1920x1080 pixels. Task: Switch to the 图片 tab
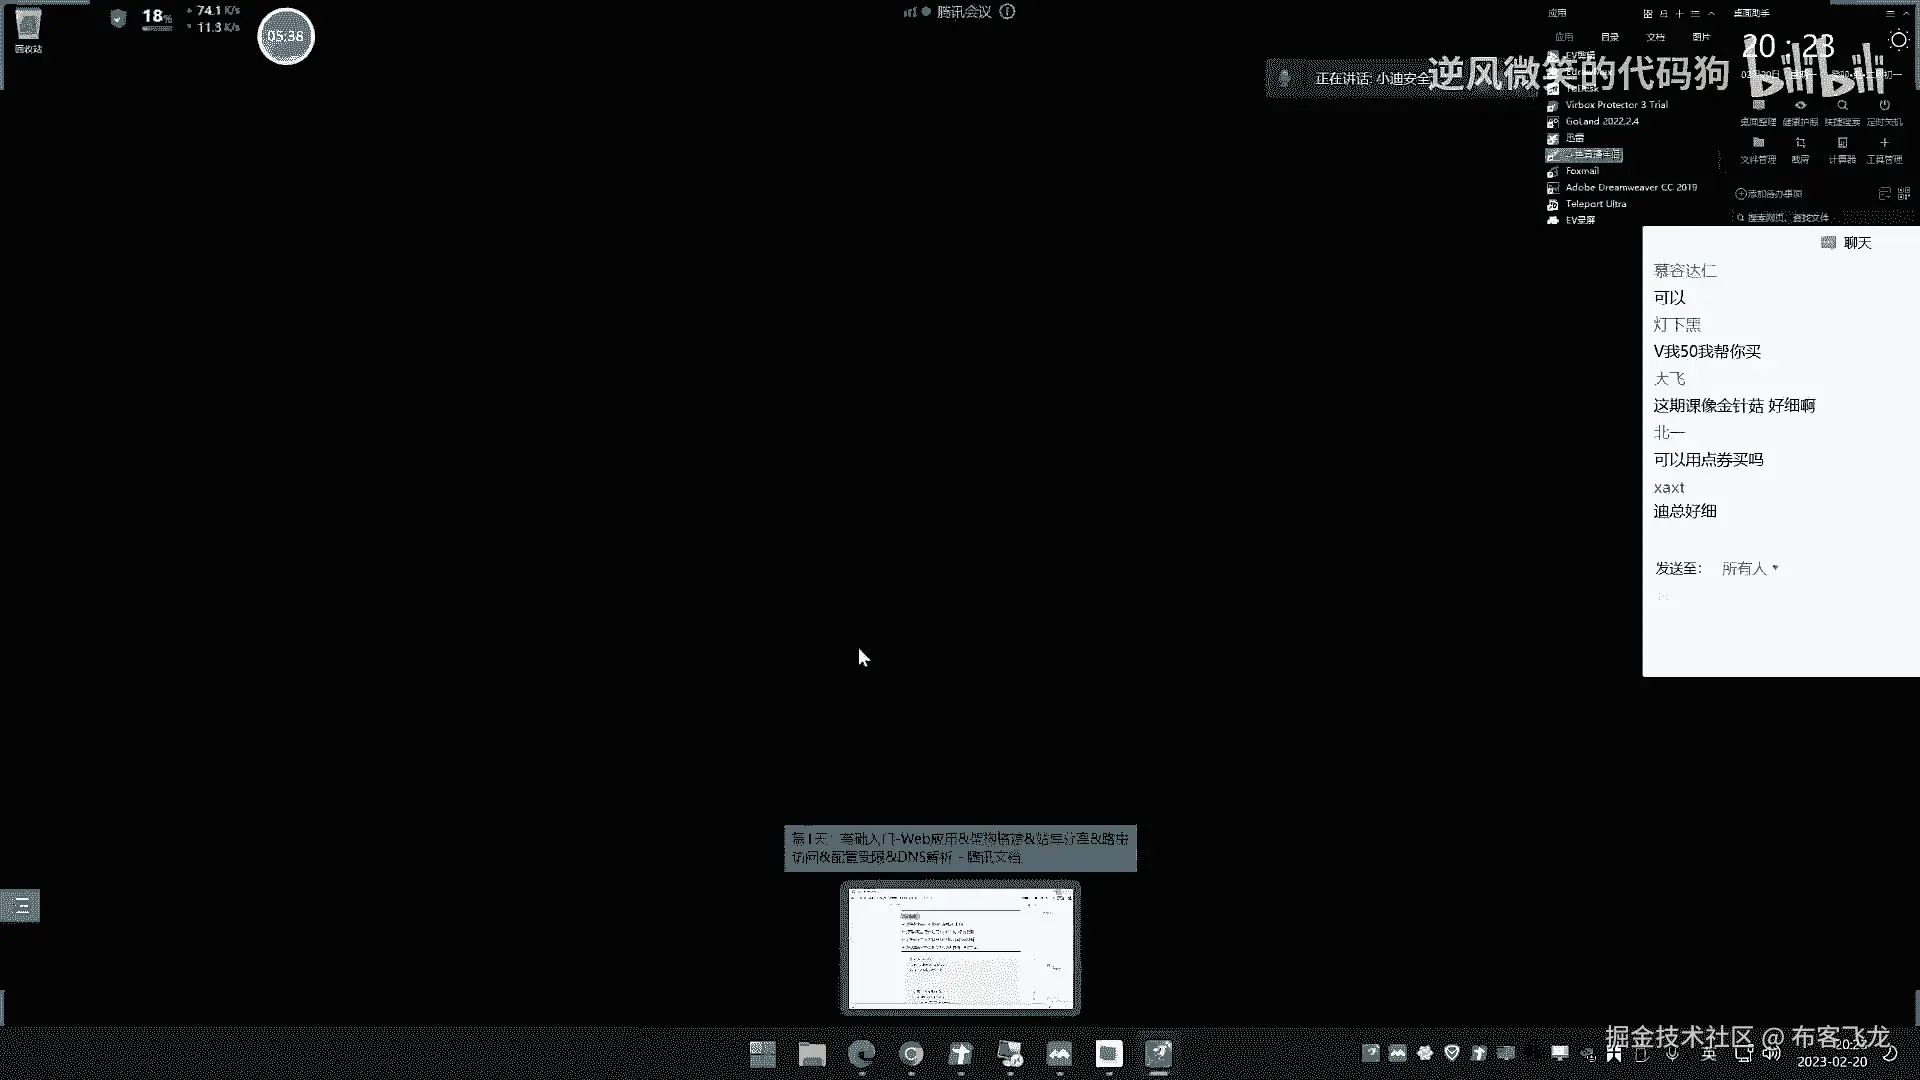pyautogui.click(x=1701, y=37)
